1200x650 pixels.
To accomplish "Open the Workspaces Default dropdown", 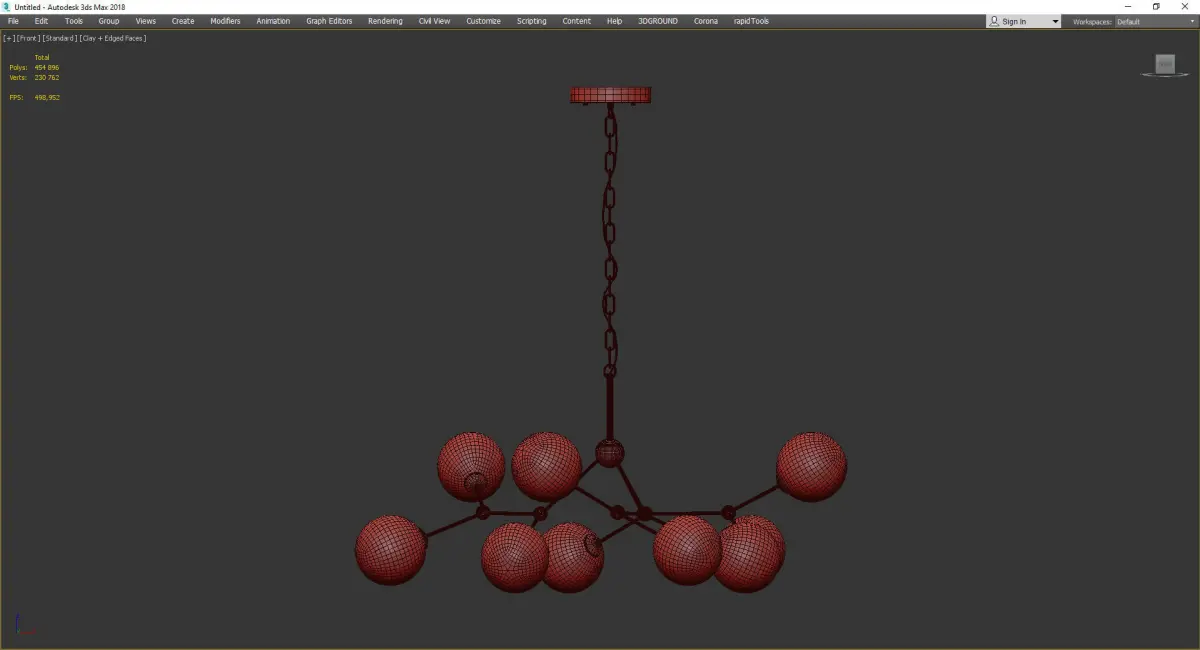I will 1155,21.
